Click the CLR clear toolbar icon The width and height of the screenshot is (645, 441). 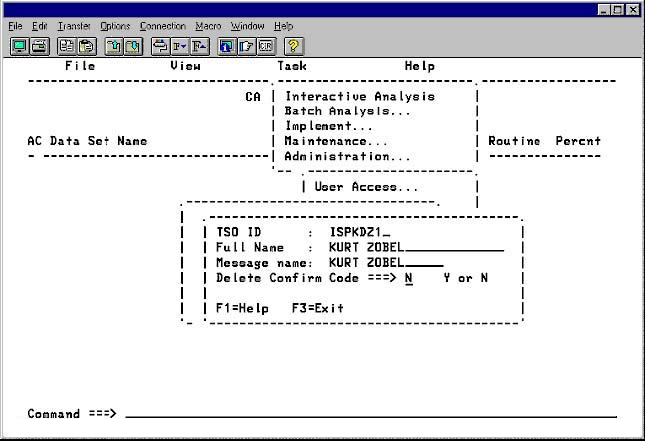pyautogui.click(x=267, y=46)
